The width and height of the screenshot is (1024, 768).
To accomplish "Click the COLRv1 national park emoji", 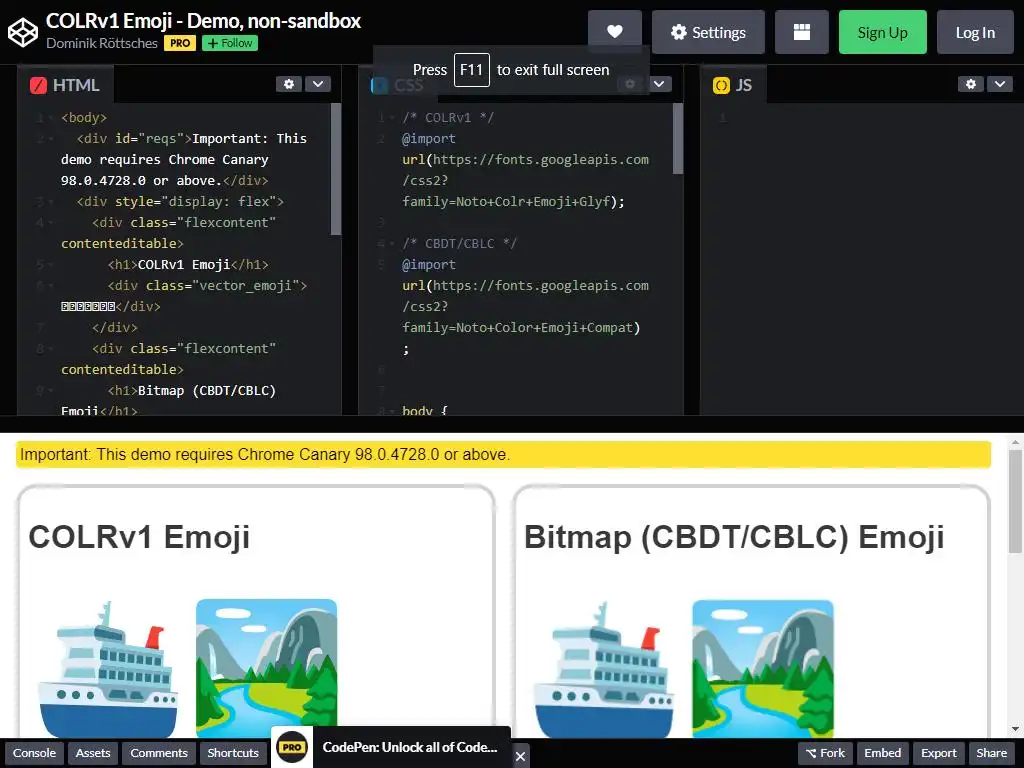I will point(266,669).
